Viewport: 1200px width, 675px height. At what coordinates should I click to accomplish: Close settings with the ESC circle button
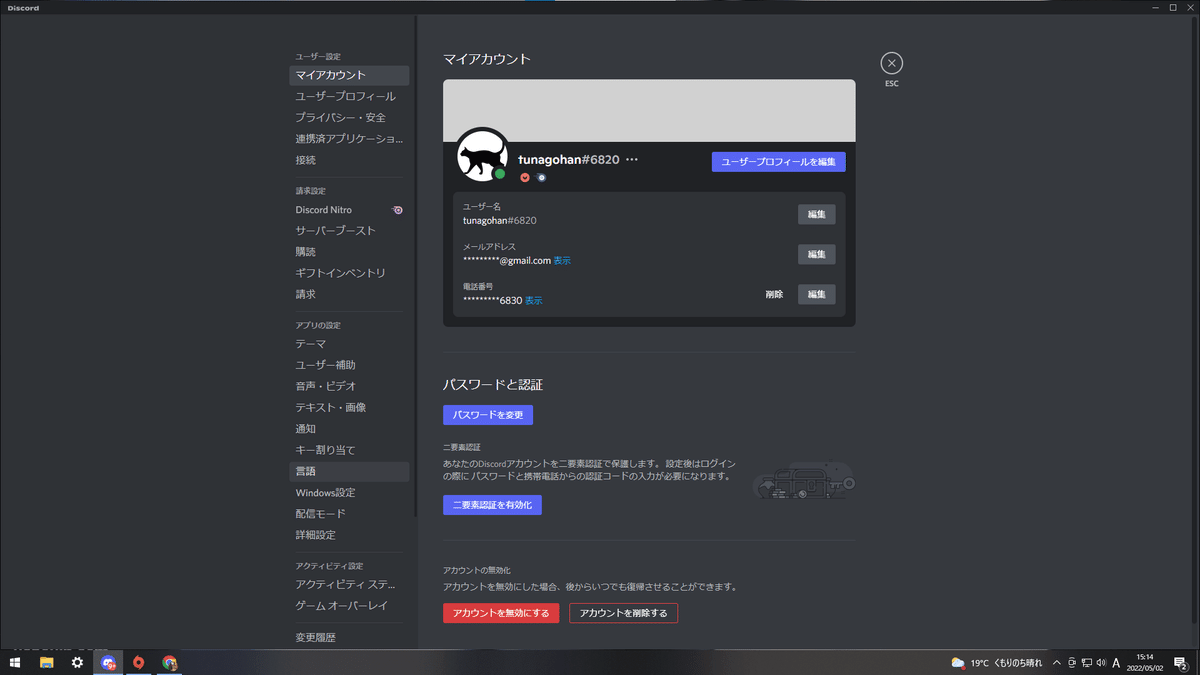[891, 64]
